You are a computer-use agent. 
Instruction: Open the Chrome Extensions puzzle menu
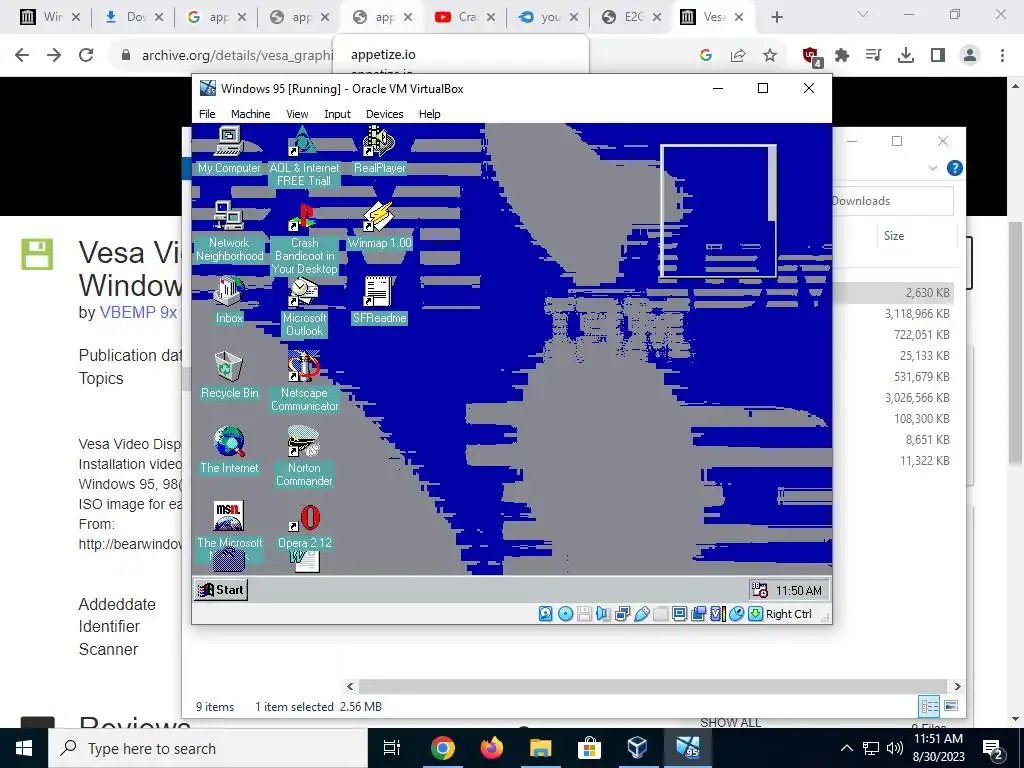pos(842,56)
